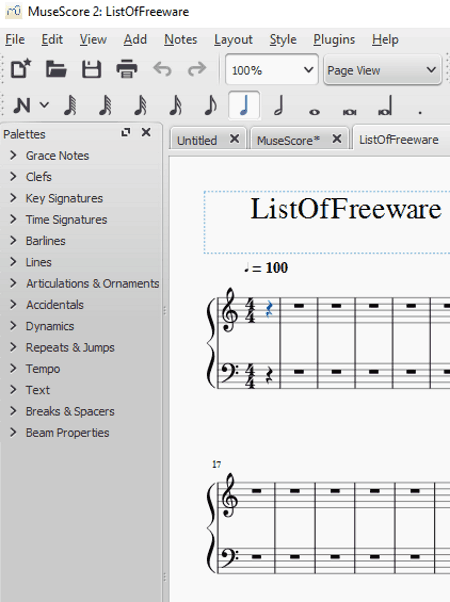The width and height of the screenshot is (450, 602).
Task: Open the File menu
Action: 15,40
